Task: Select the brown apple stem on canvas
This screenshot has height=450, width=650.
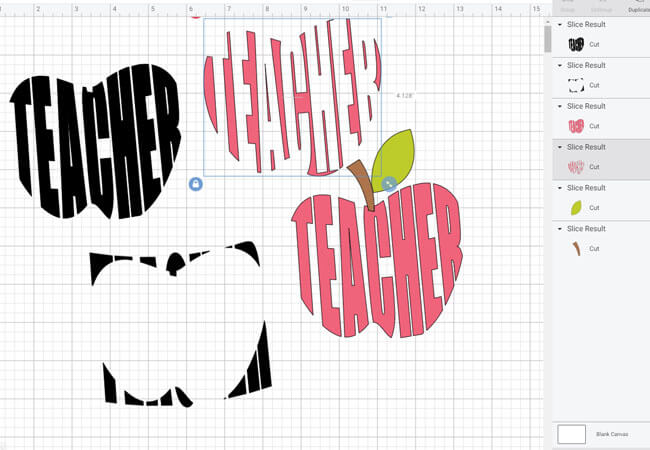Action: pos(365,184)
